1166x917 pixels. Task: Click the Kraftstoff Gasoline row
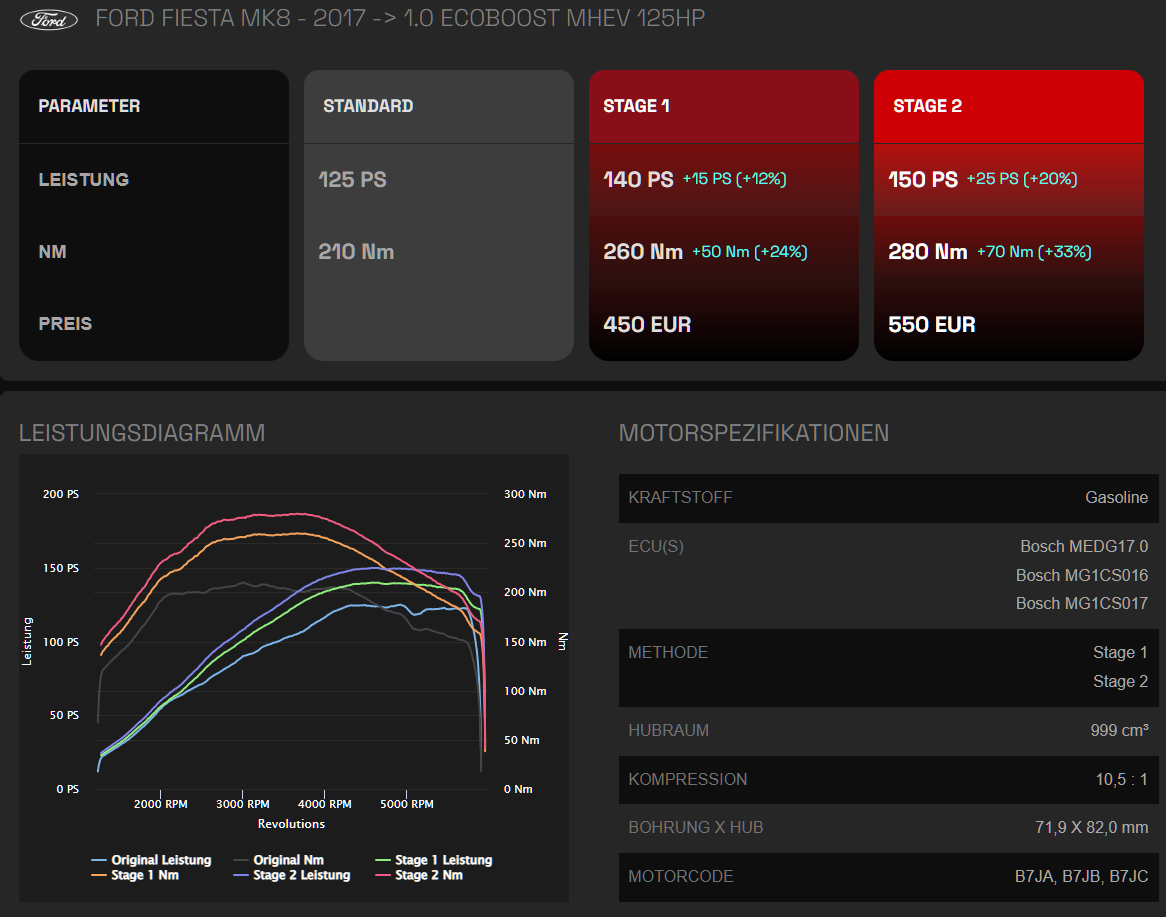(x=889, y=498)
